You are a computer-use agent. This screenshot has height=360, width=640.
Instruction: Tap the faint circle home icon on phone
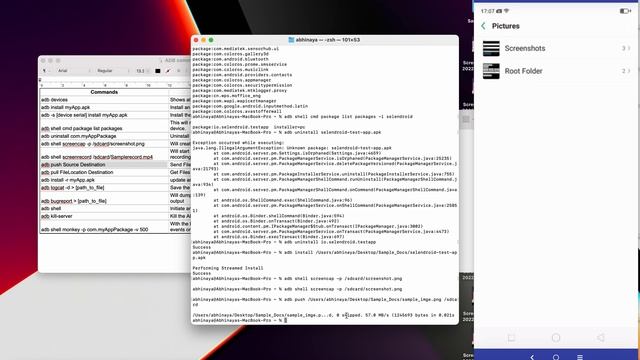pyautogui.click(x=556, y=338)
